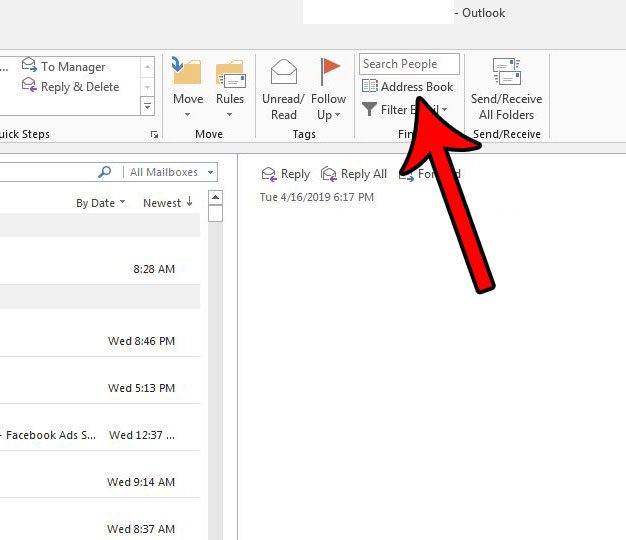Click the Search People field
This screenshot has height=540, width=626.
point(409,64)
